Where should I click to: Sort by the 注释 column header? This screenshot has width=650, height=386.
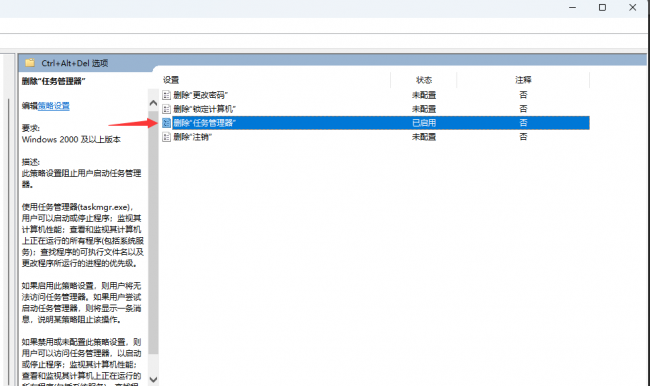523,80
